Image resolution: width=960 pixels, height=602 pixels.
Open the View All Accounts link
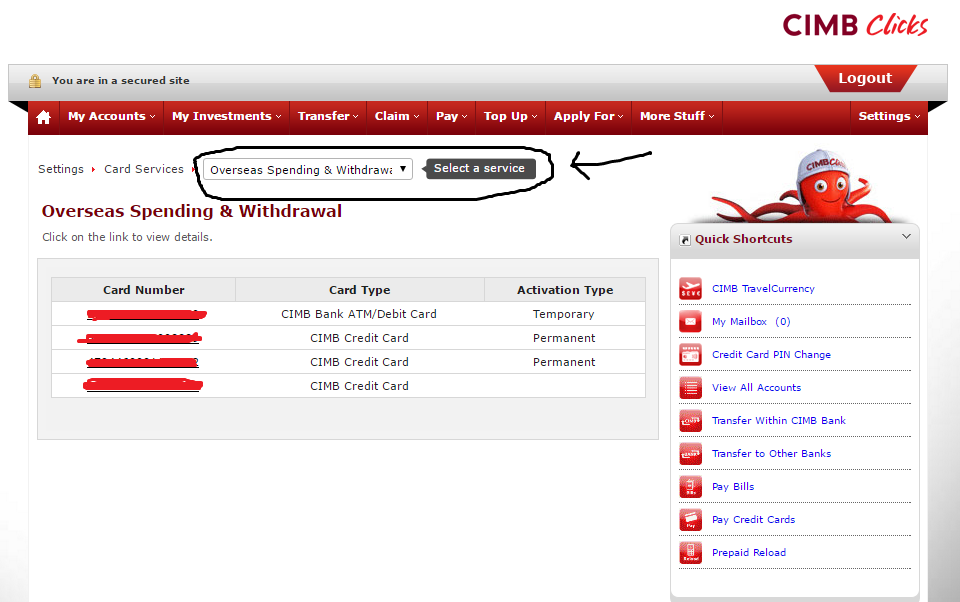click(756, 388)
